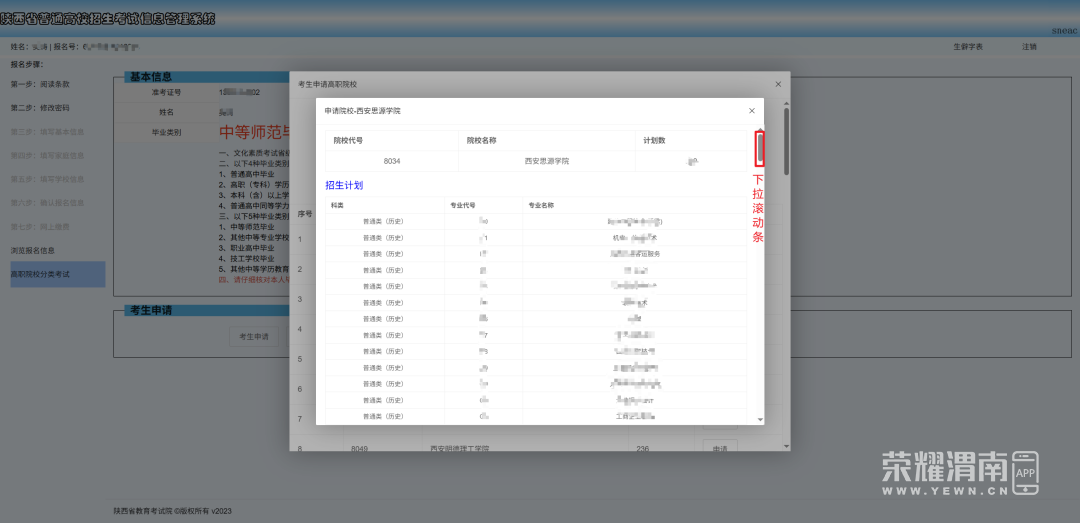Click the 招生计划 section heading

click(x=344, y=185)
